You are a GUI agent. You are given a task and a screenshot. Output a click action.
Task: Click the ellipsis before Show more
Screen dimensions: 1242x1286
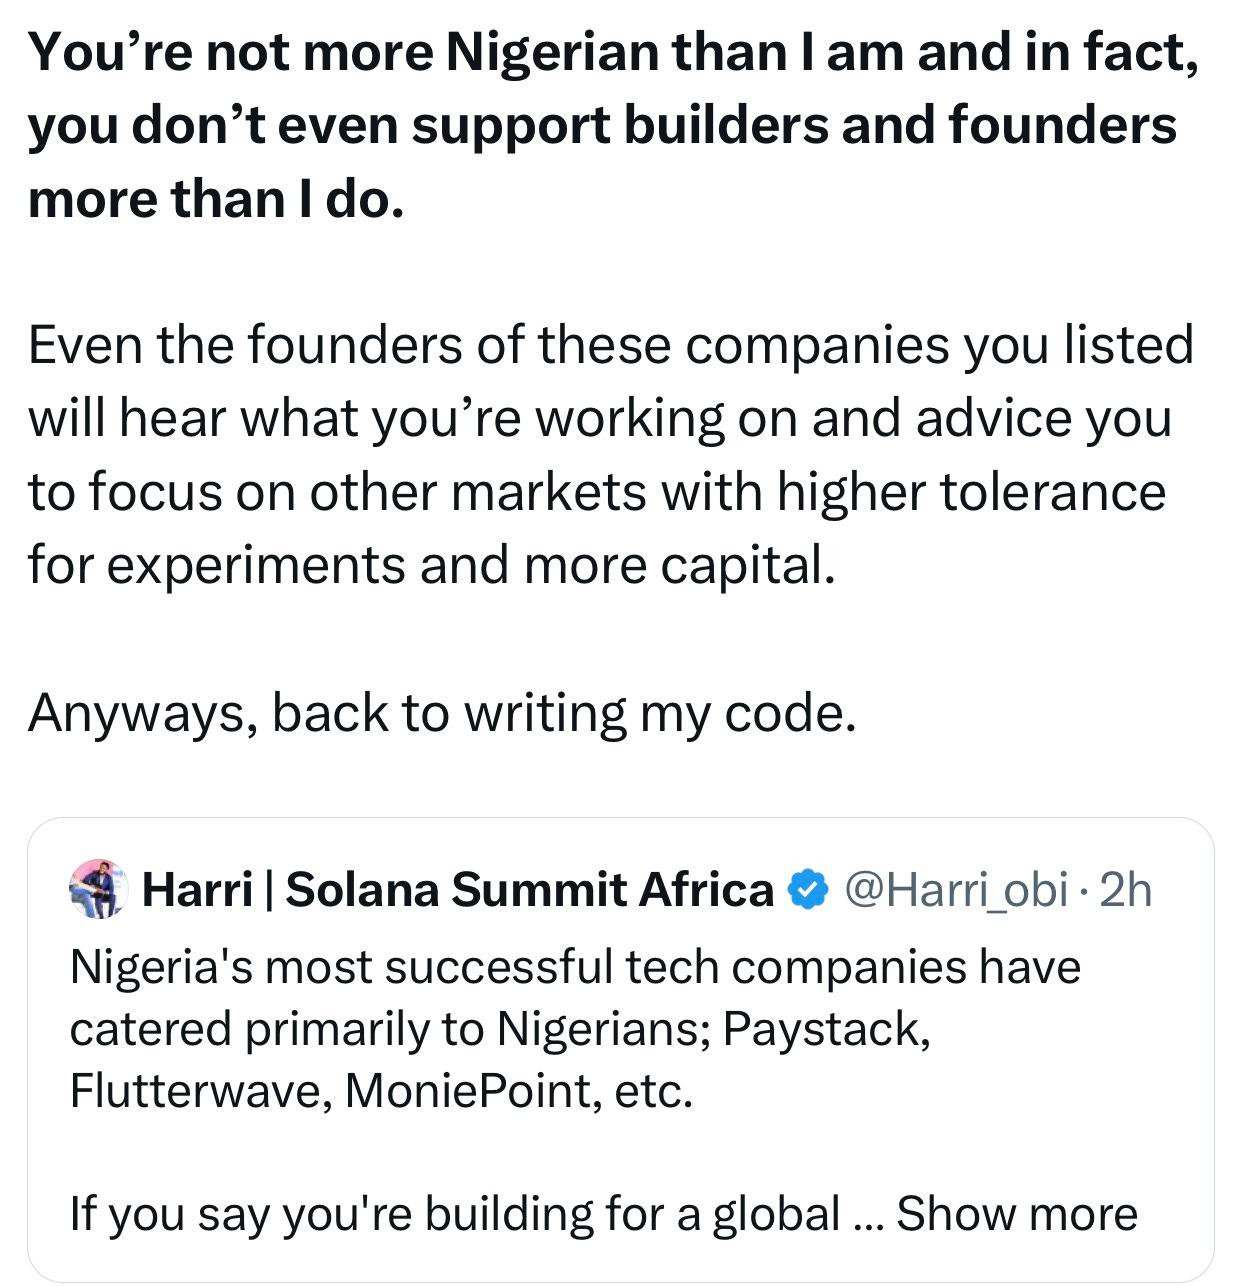pos(865,1216)
